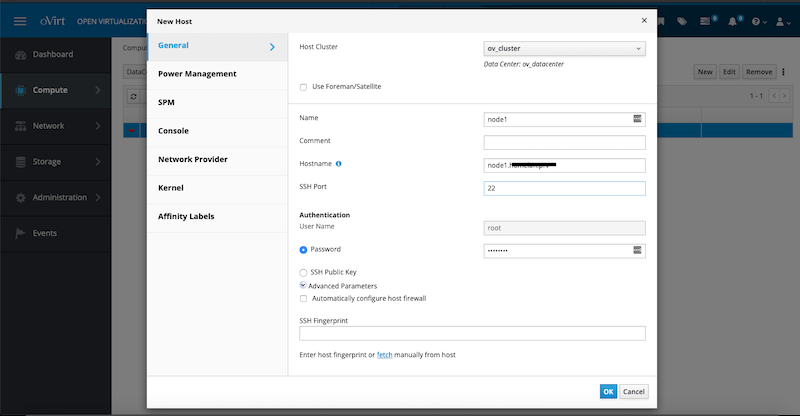Image resolution: width=800 pixels, height=416 pixels.
Task: Expand the Network sidebar menu
Action: click(x=55, y=126)
